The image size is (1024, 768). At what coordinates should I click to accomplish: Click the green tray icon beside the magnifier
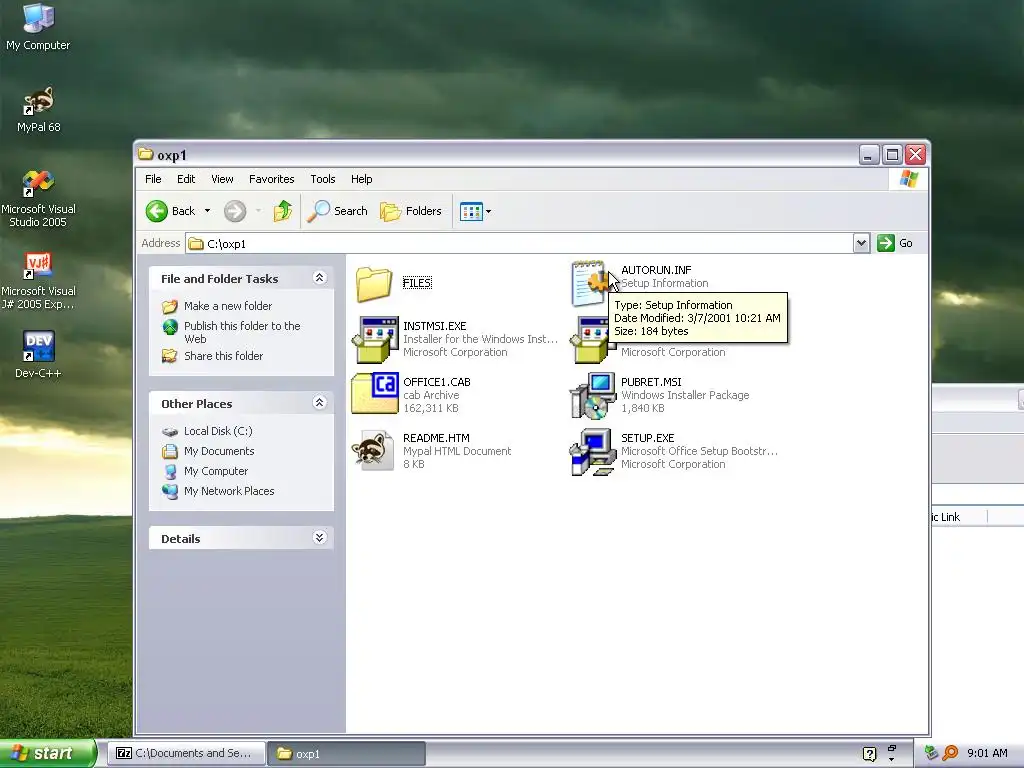(932, 753)
